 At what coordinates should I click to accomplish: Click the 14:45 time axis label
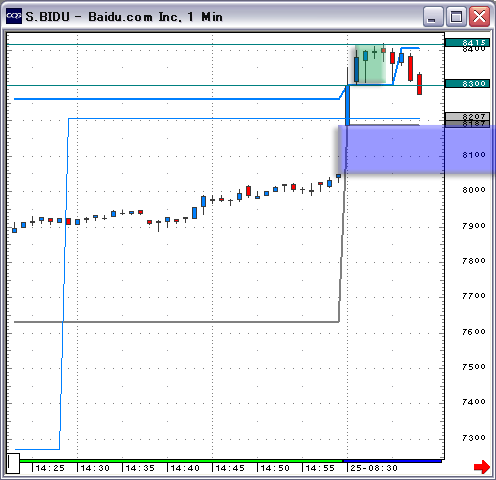point(230,468)
